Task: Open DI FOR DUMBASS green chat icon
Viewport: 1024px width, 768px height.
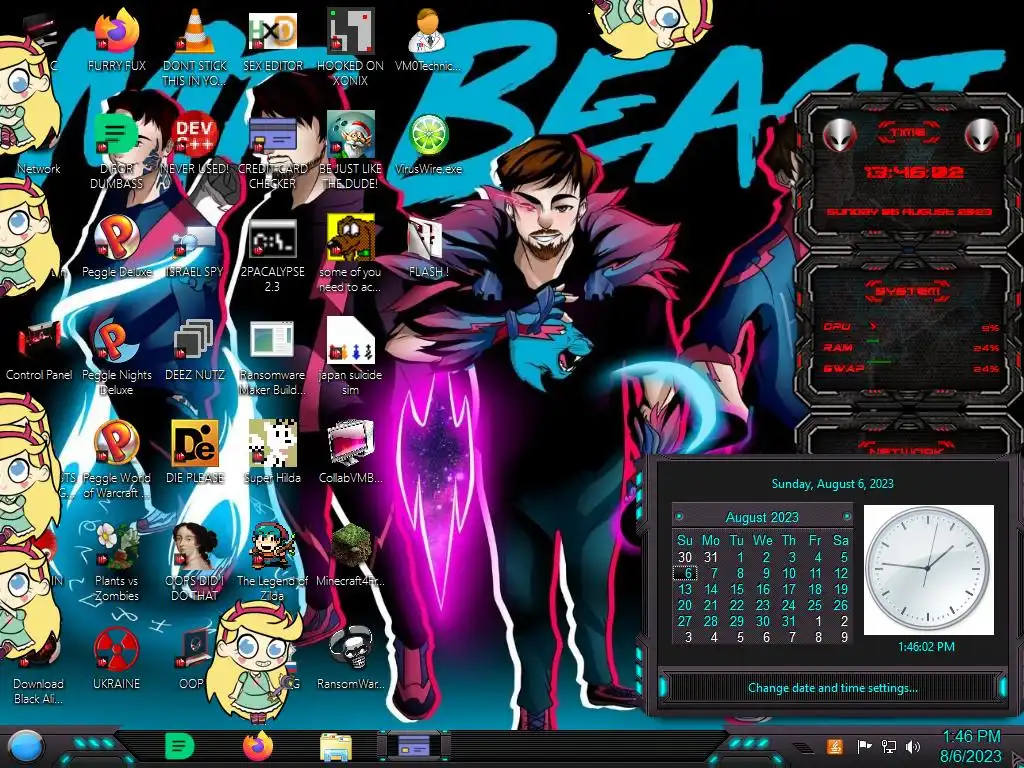Action: coord(116,136)
